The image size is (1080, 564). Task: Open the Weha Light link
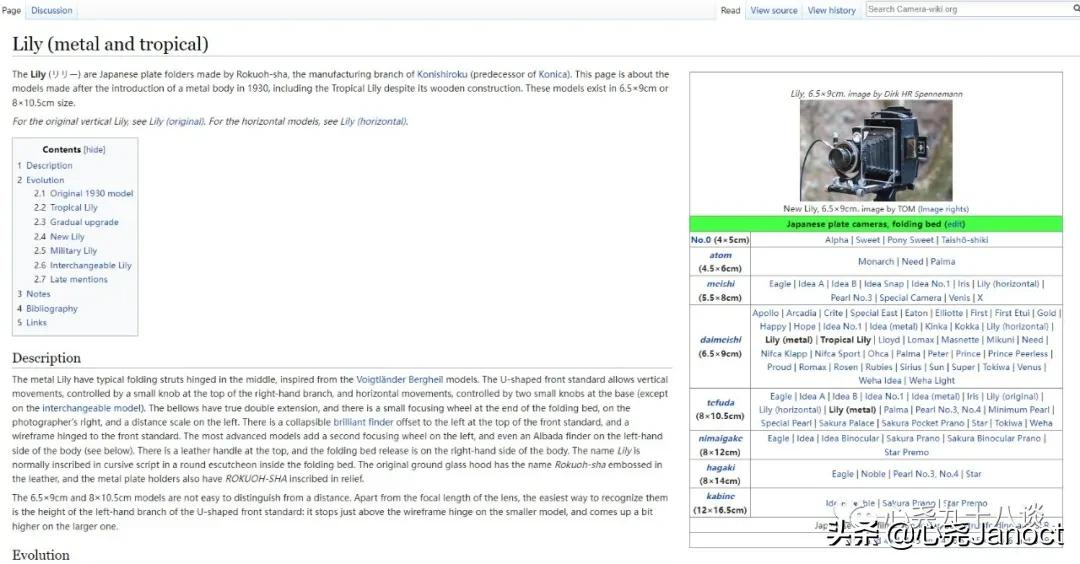932,380
